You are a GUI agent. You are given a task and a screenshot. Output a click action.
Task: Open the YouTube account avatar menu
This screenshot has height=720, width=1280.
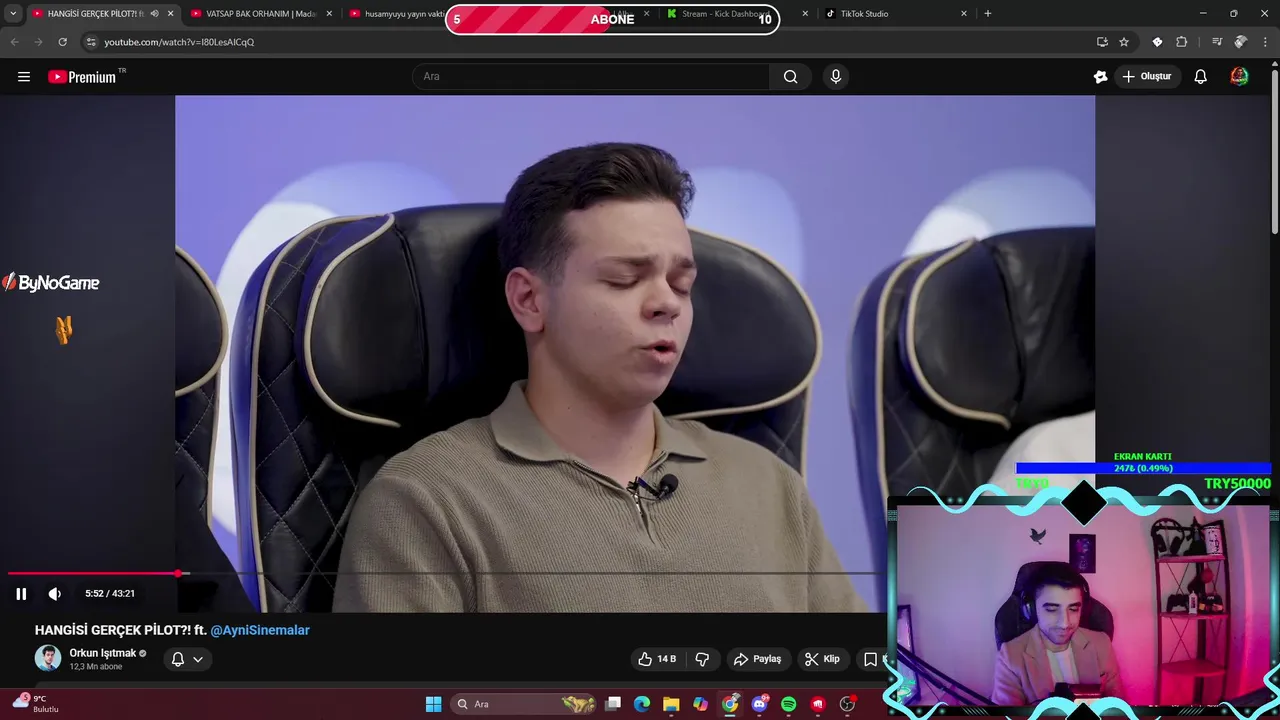point(1239,77)
